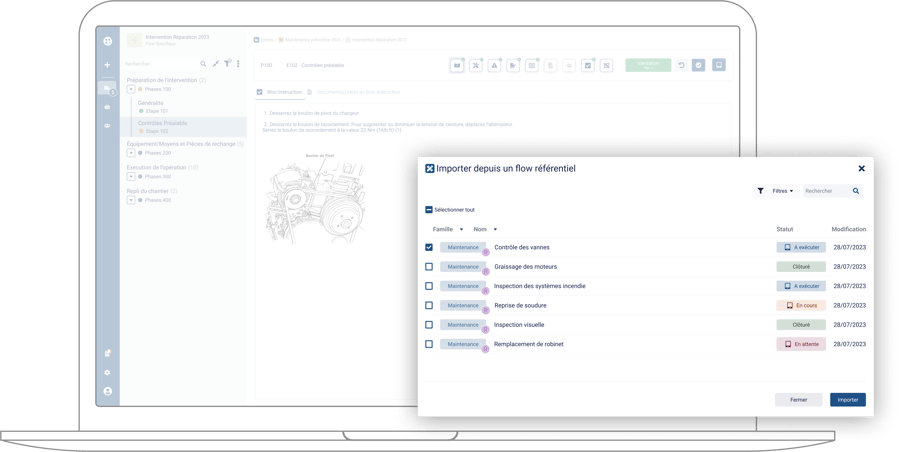Screen dimensions: 900x452
Task: Click the A exécuter badge on Contrôle des vannes
Action: pos(801,247)
